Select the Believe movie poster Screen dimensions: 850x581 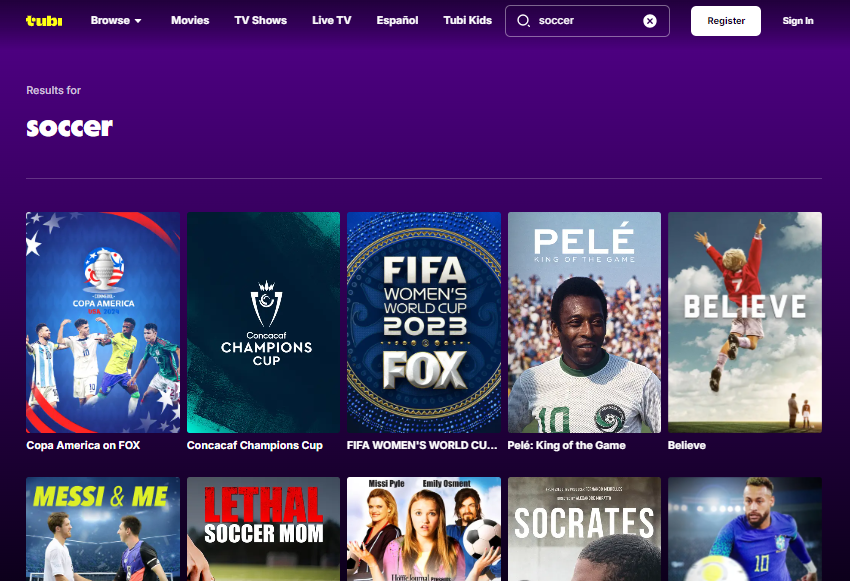pyautogui.click(x=744, y=322)
